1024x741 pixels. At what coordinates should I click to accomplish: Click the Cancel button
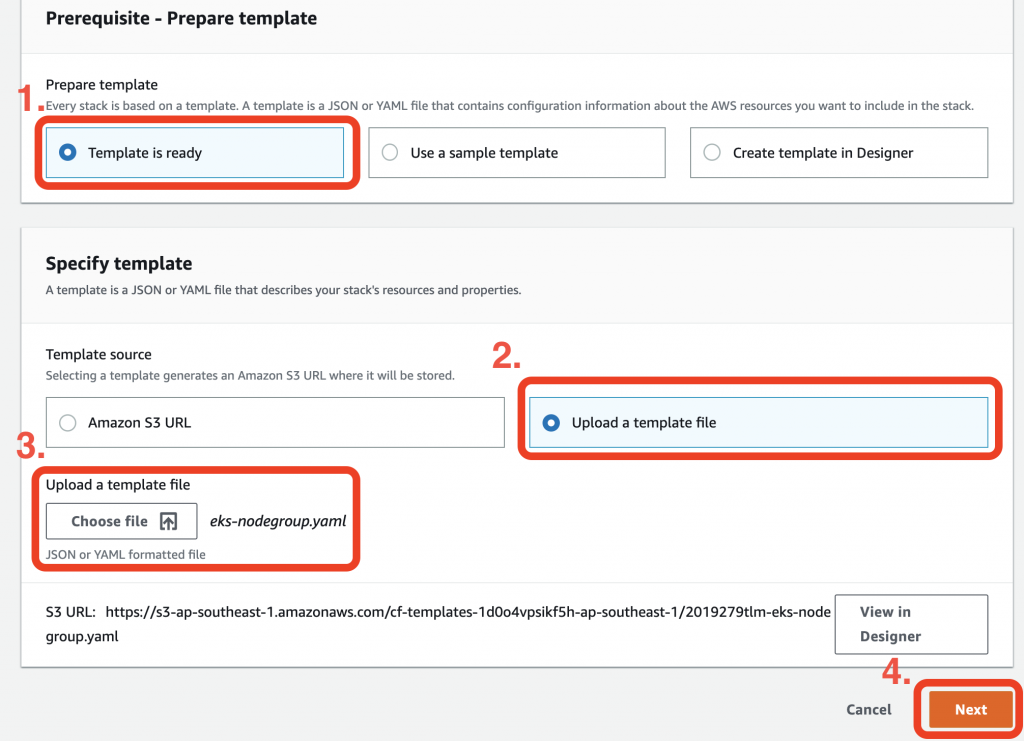point(869,710)
